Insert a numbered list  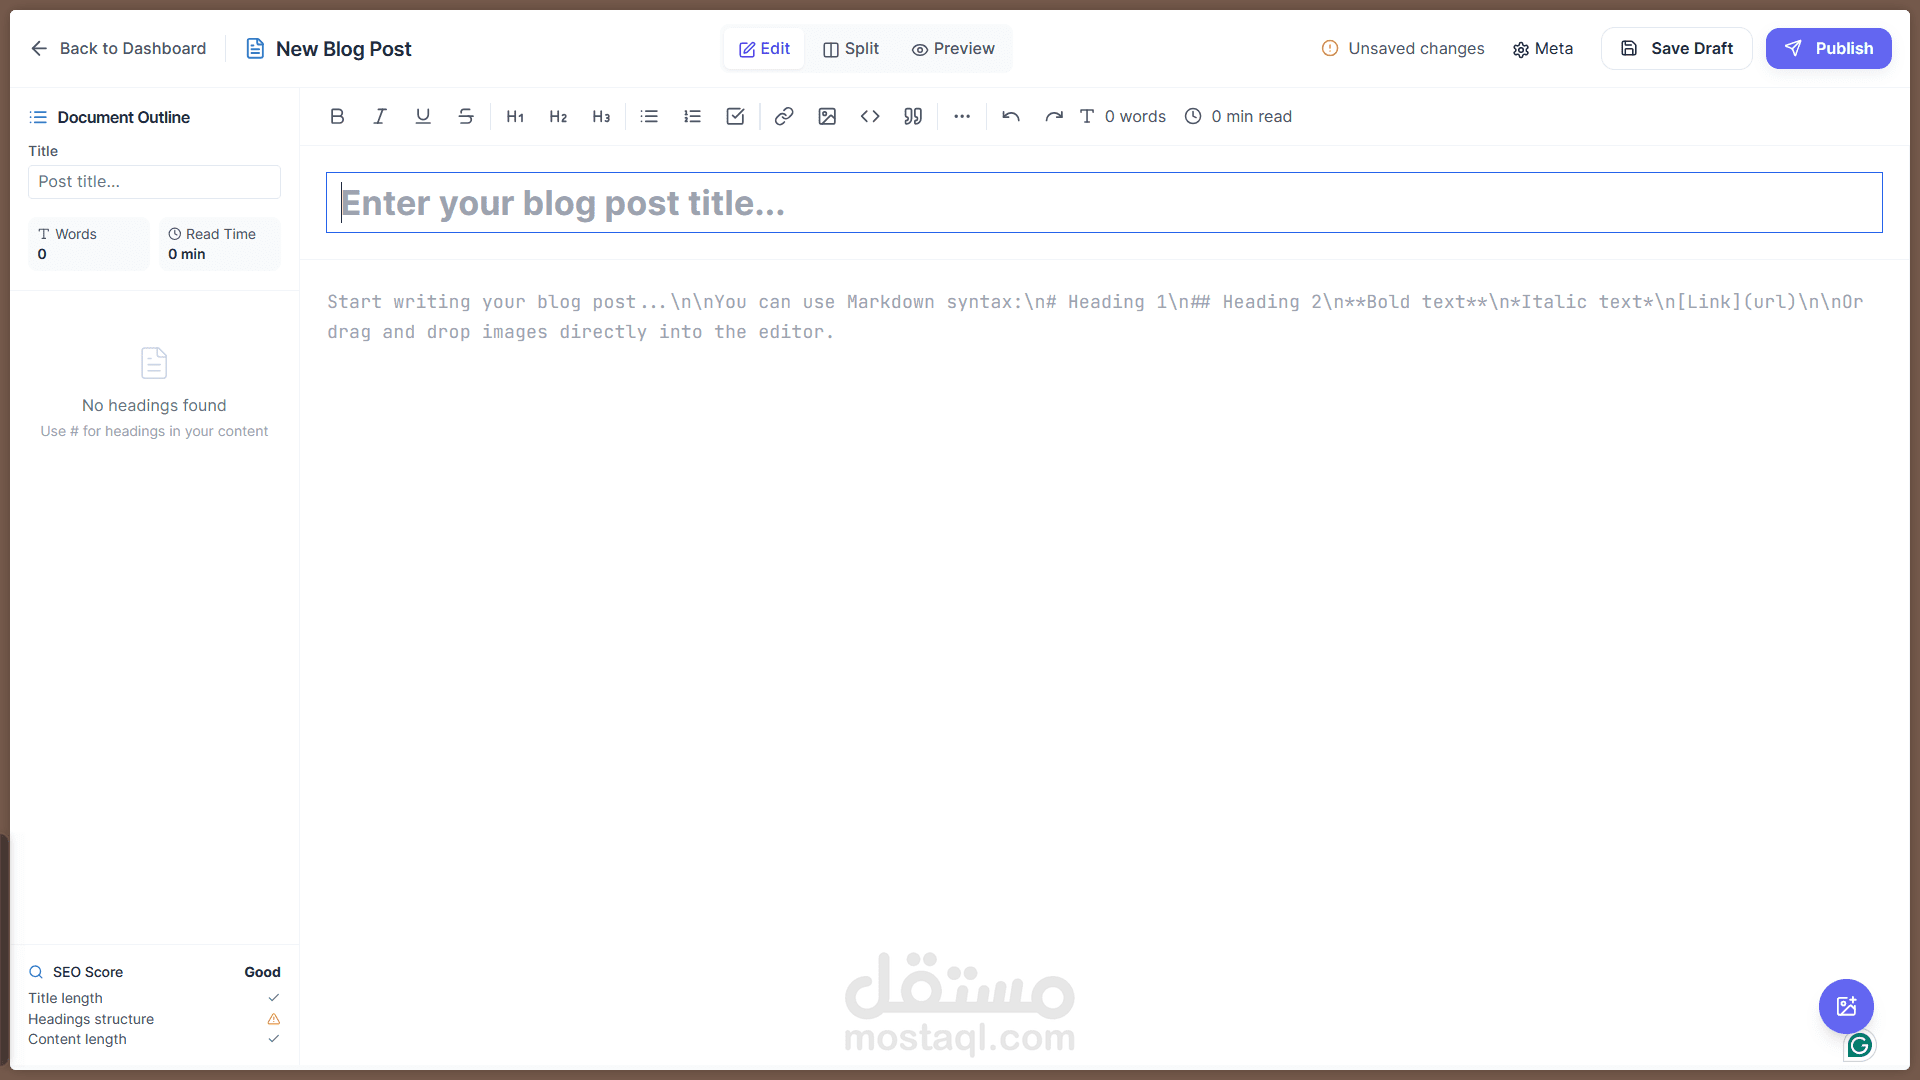pyautogui.click(x=692, y=117)
